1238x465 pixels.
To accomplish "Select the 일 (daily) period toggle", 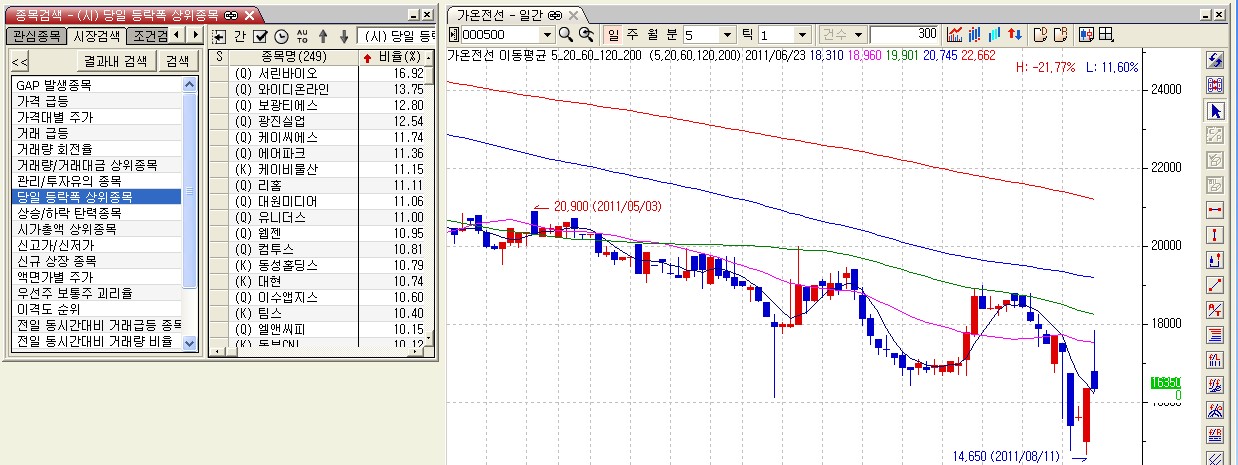I will pos(610,35).
